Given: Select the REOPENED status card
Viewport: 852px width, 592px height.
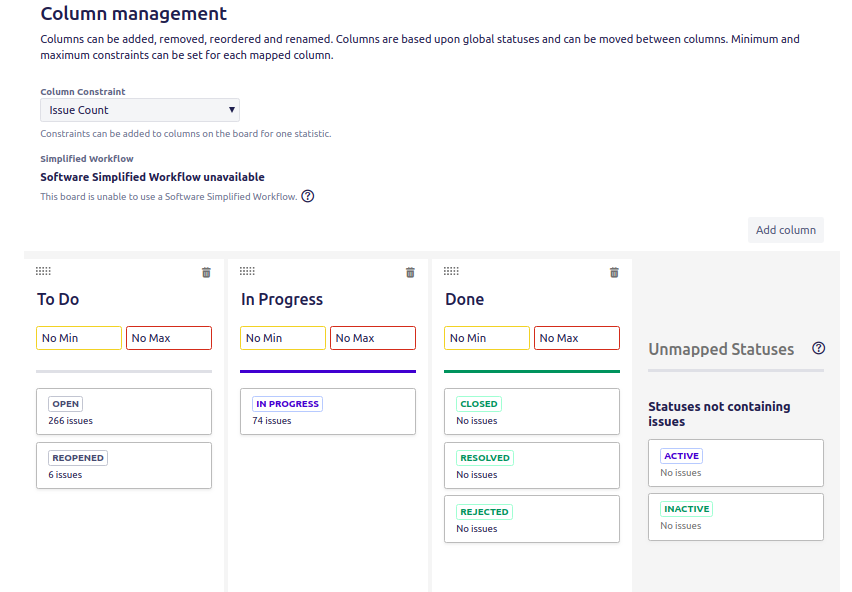Looking at the screenshot, I should pyautogui.click(x=124, y=465).
